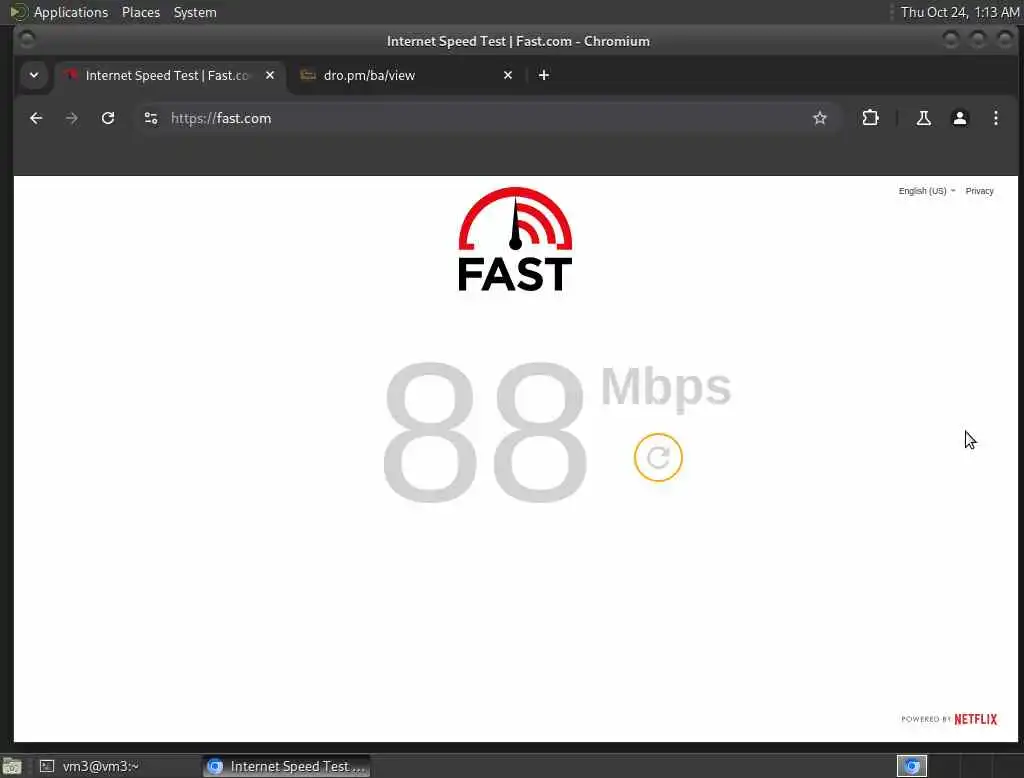Click the fast.com address bar
The width and height of the screenshot is (1024, 778).
[x=483, y=118]
